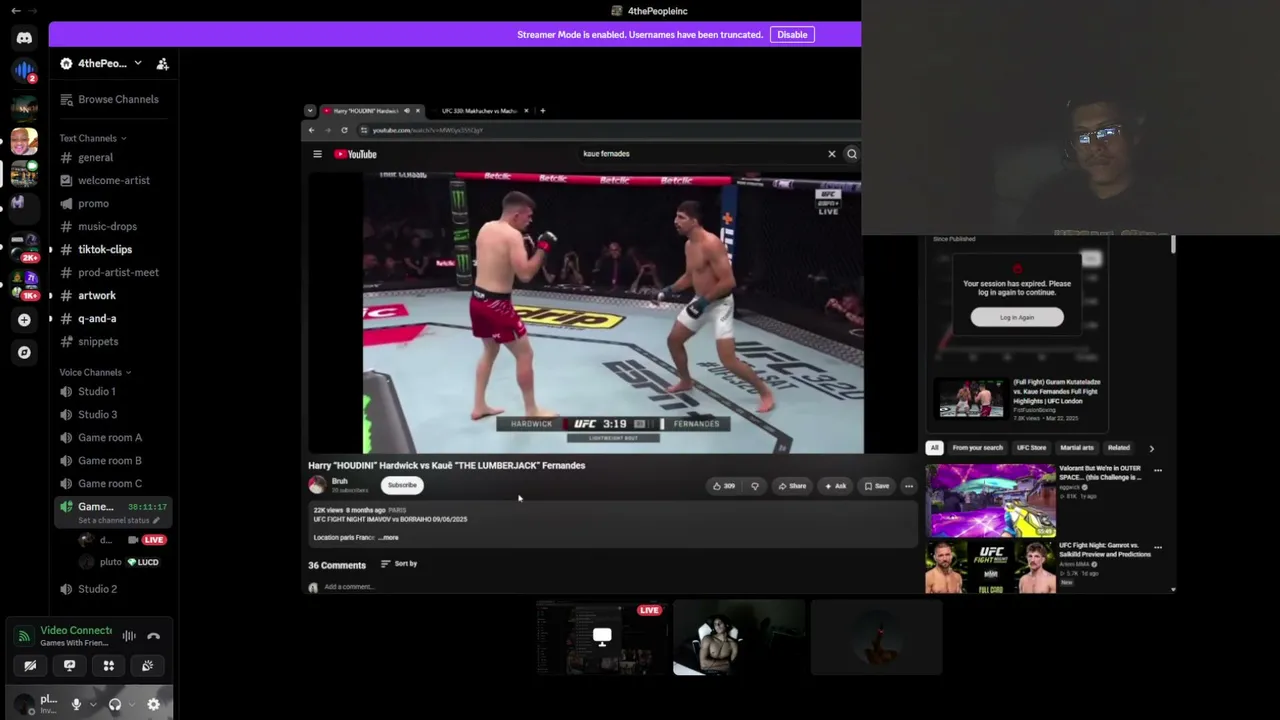Screen dimensions: 1280x720
Task: Open the Sort by comments dropdown
Action: point(399,564)
